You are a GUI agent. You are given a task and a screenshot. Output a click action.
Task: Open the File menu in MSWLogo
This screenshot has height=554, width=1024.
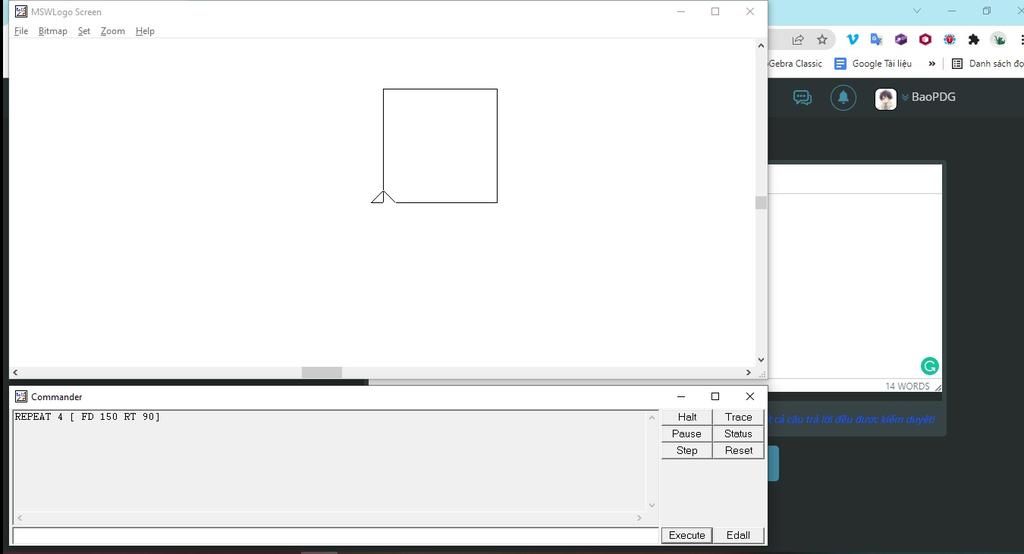21,31
